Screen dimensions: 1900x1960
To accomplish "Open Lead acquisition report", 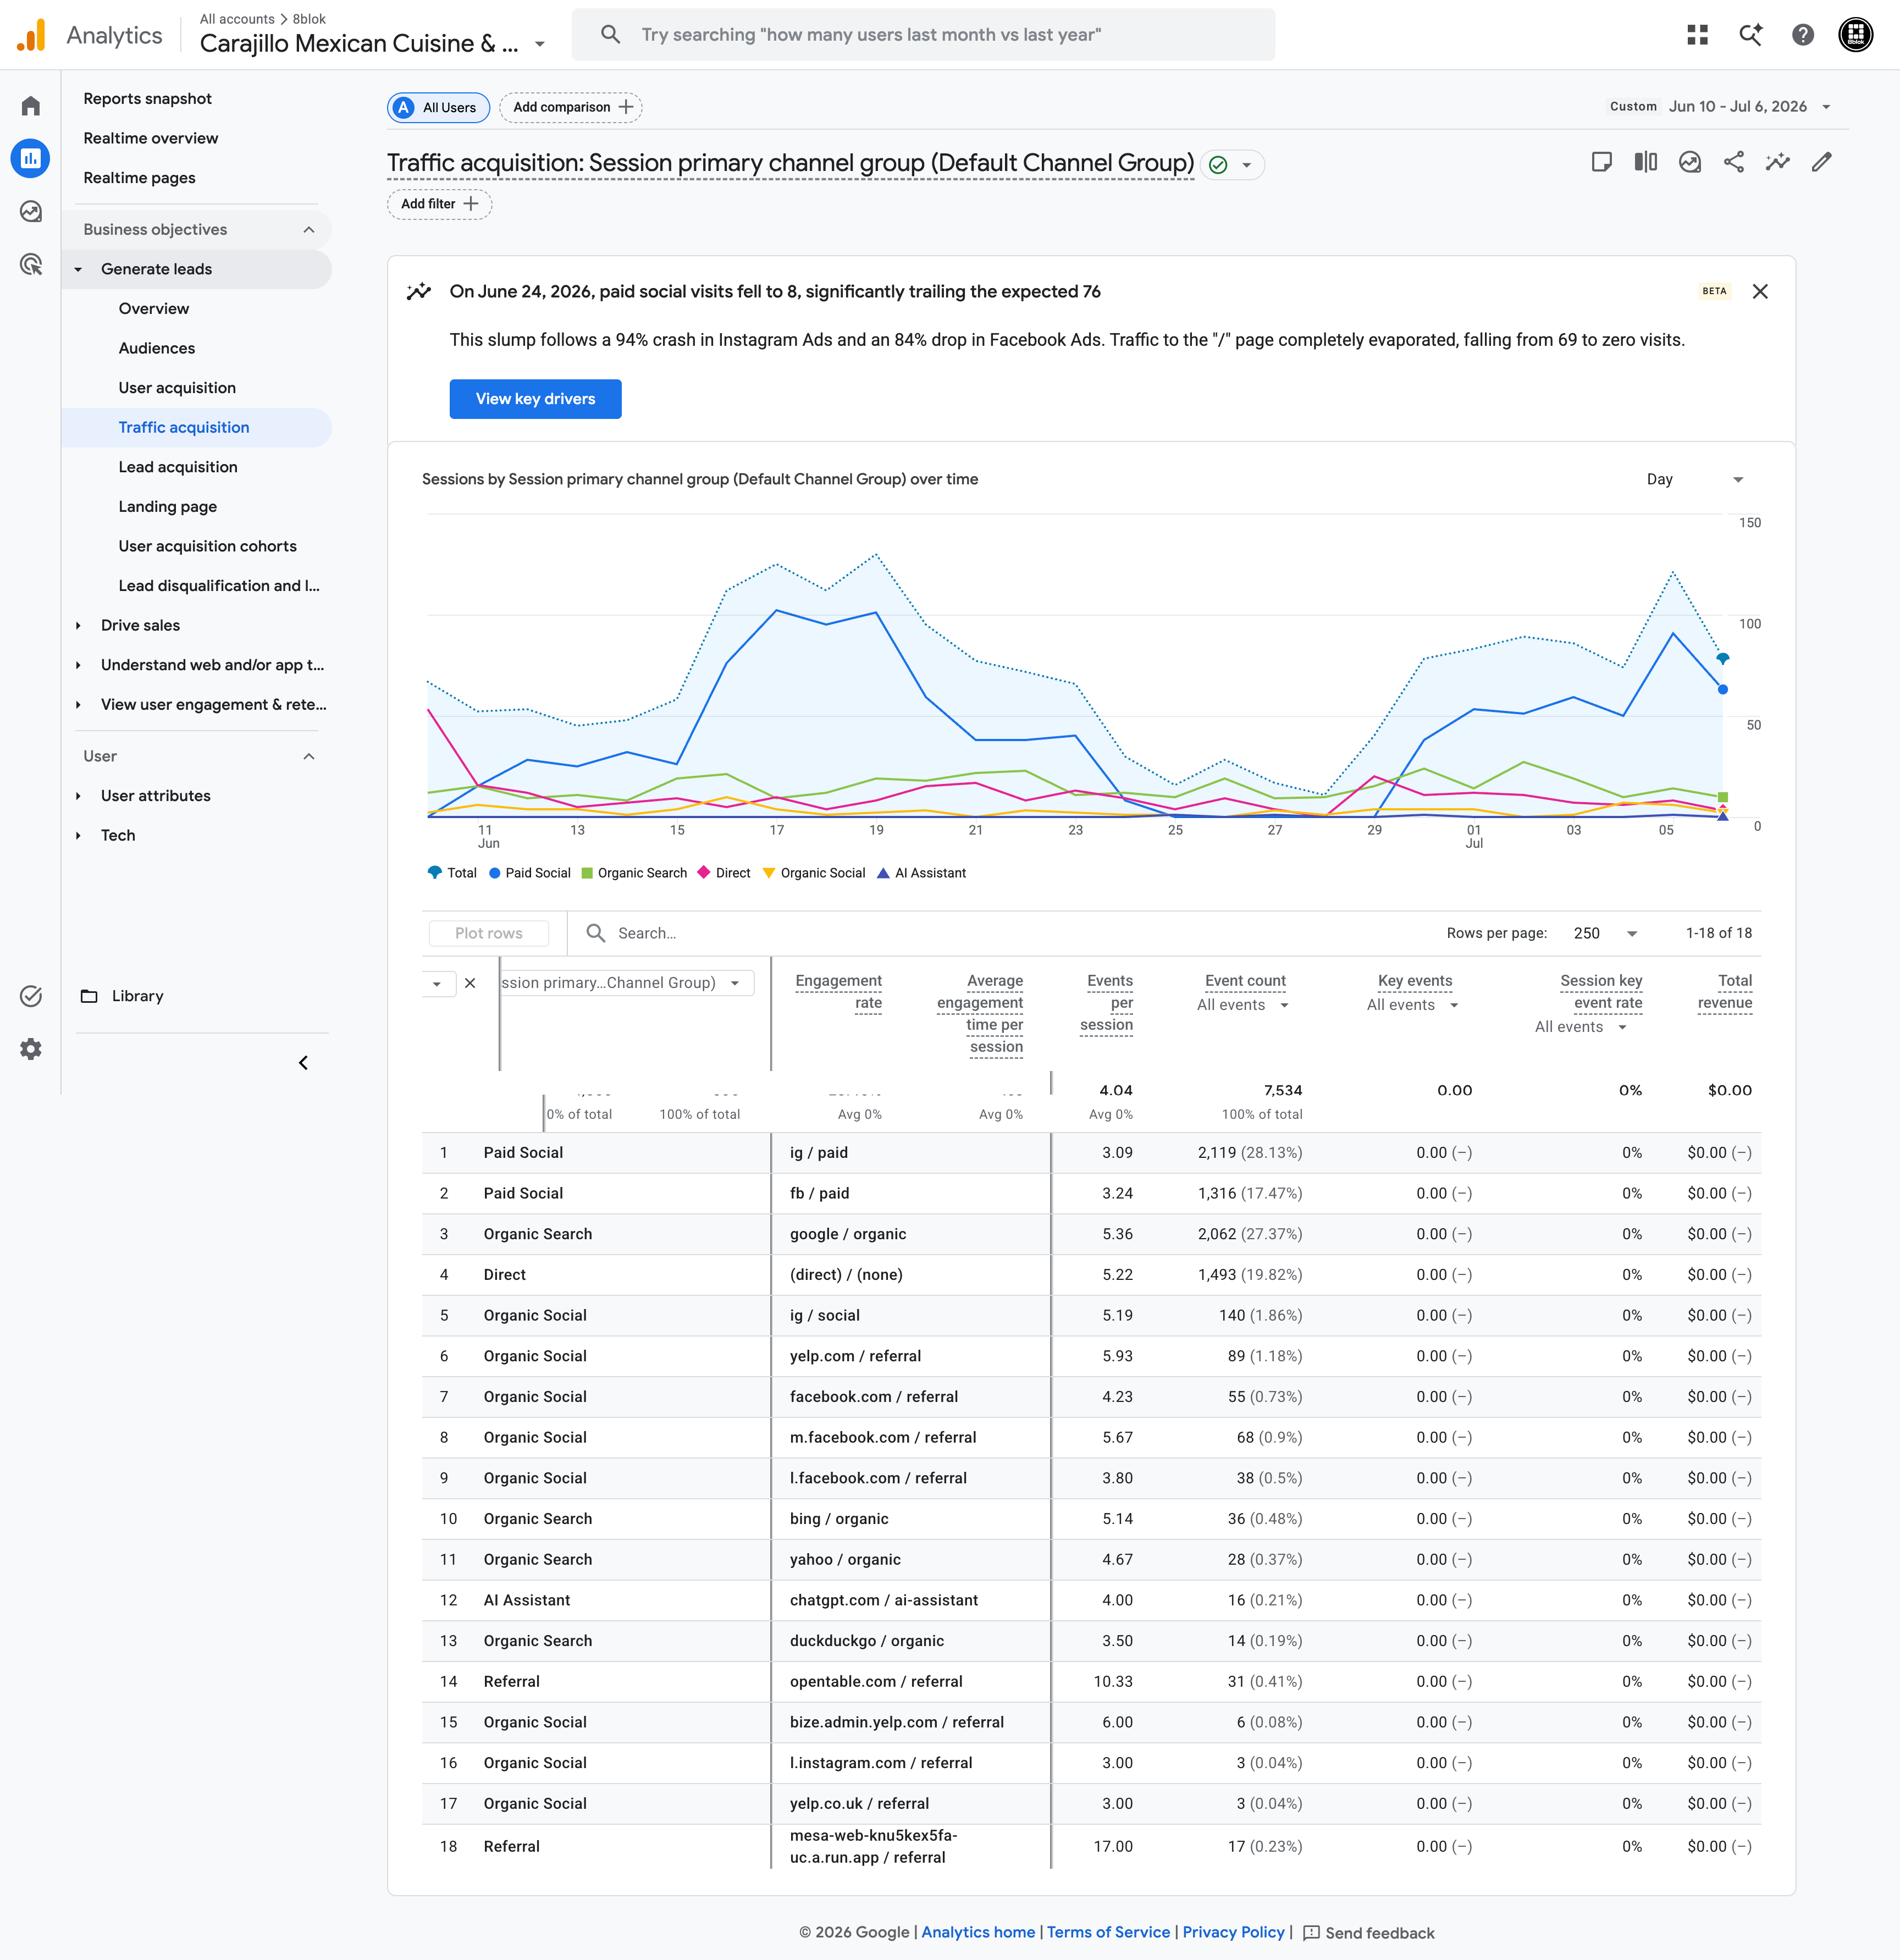I will tap(178, 467).
